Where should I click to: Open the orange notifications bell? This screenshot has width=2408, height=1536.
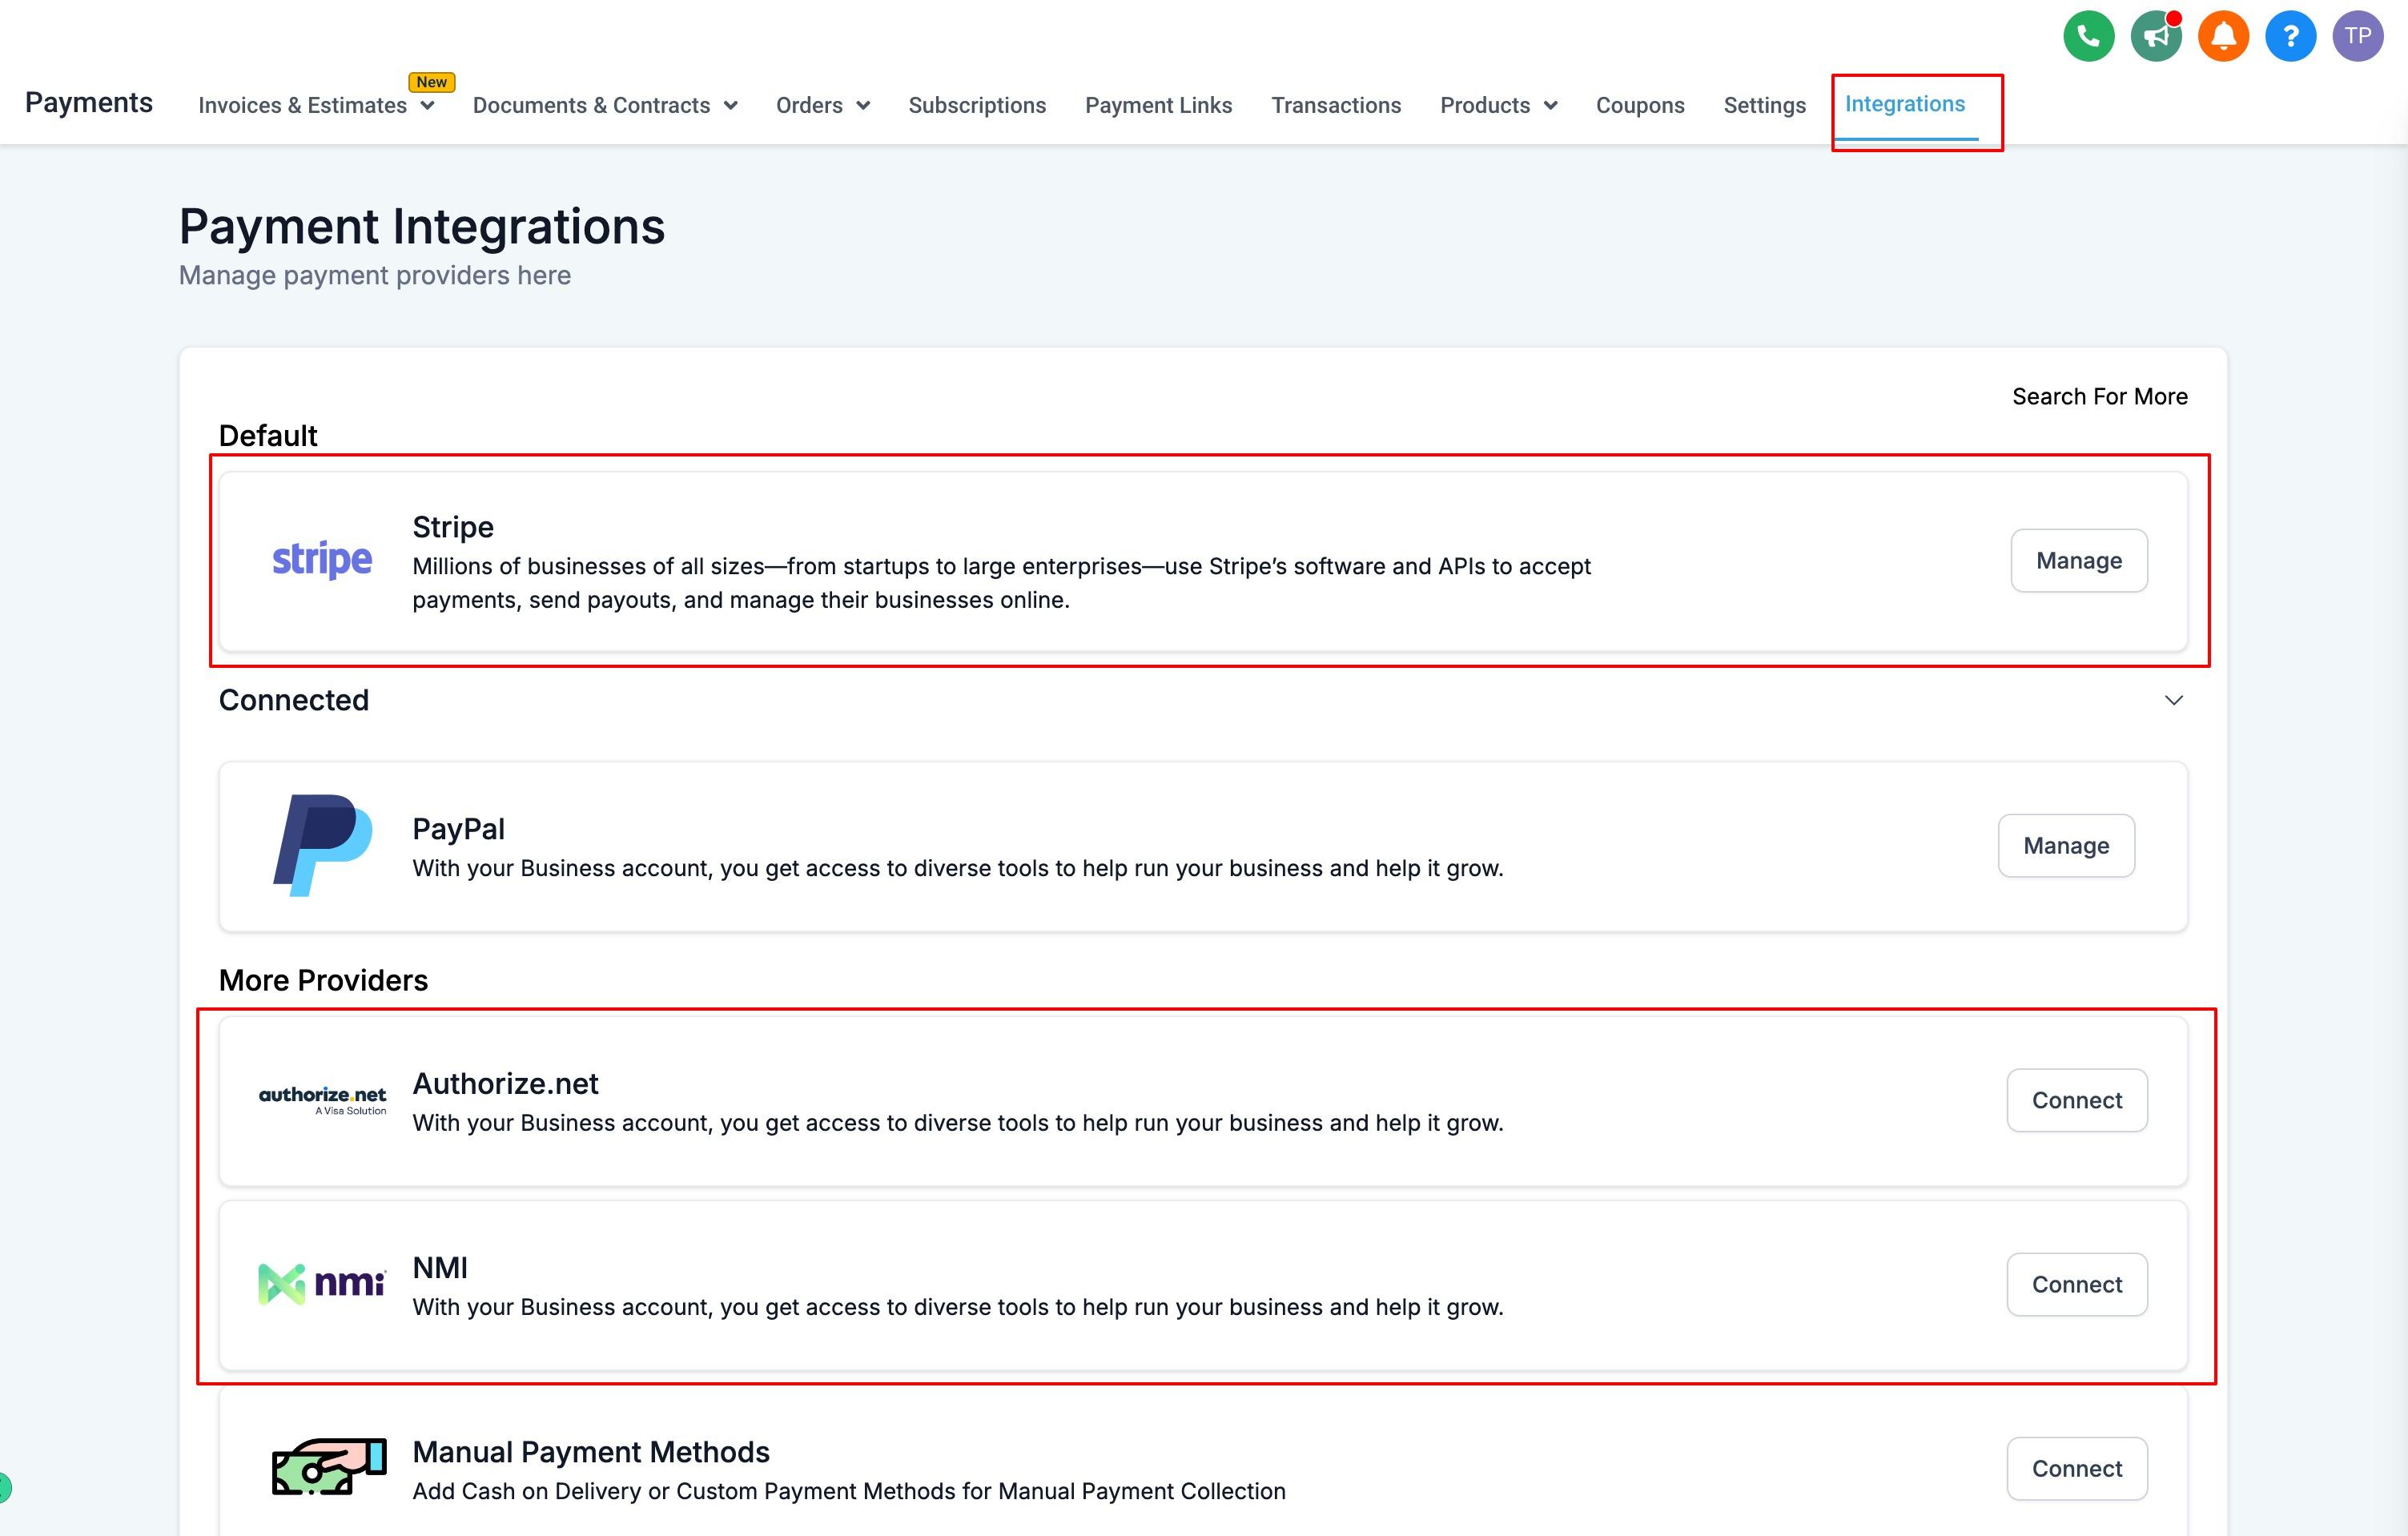tap(2223, 37)
